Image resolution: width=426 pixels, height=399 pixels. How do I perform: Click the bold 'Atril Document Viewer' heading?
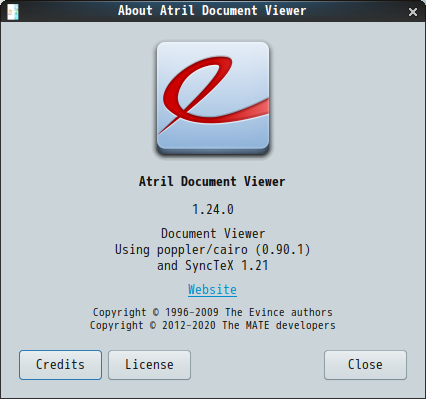click(212, 182)
